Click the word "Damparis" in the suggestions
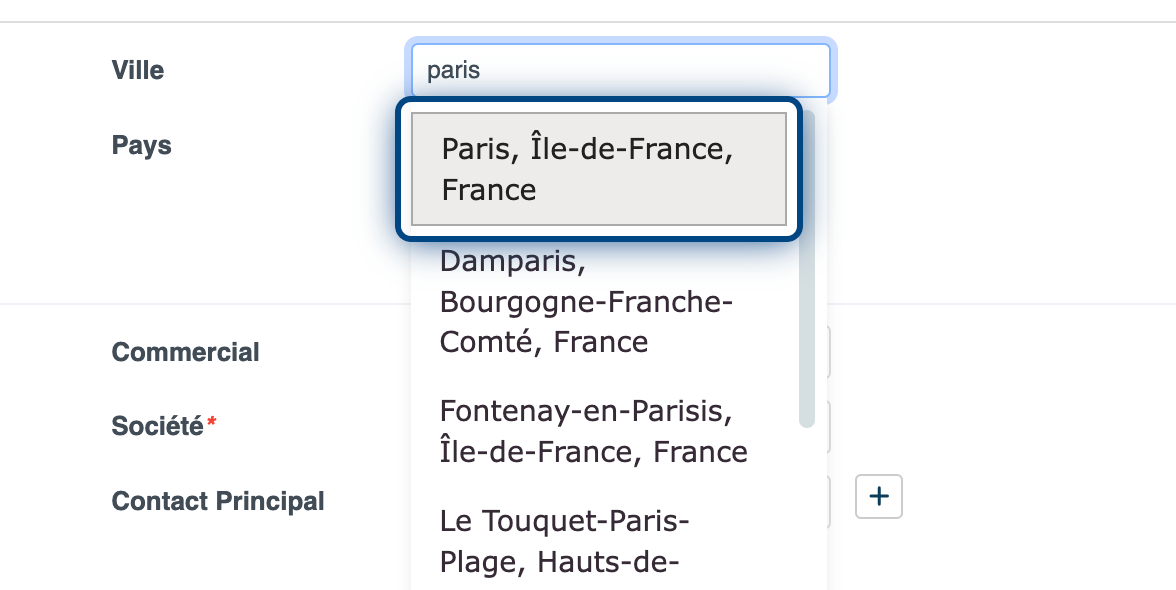 tap(511, 262)
